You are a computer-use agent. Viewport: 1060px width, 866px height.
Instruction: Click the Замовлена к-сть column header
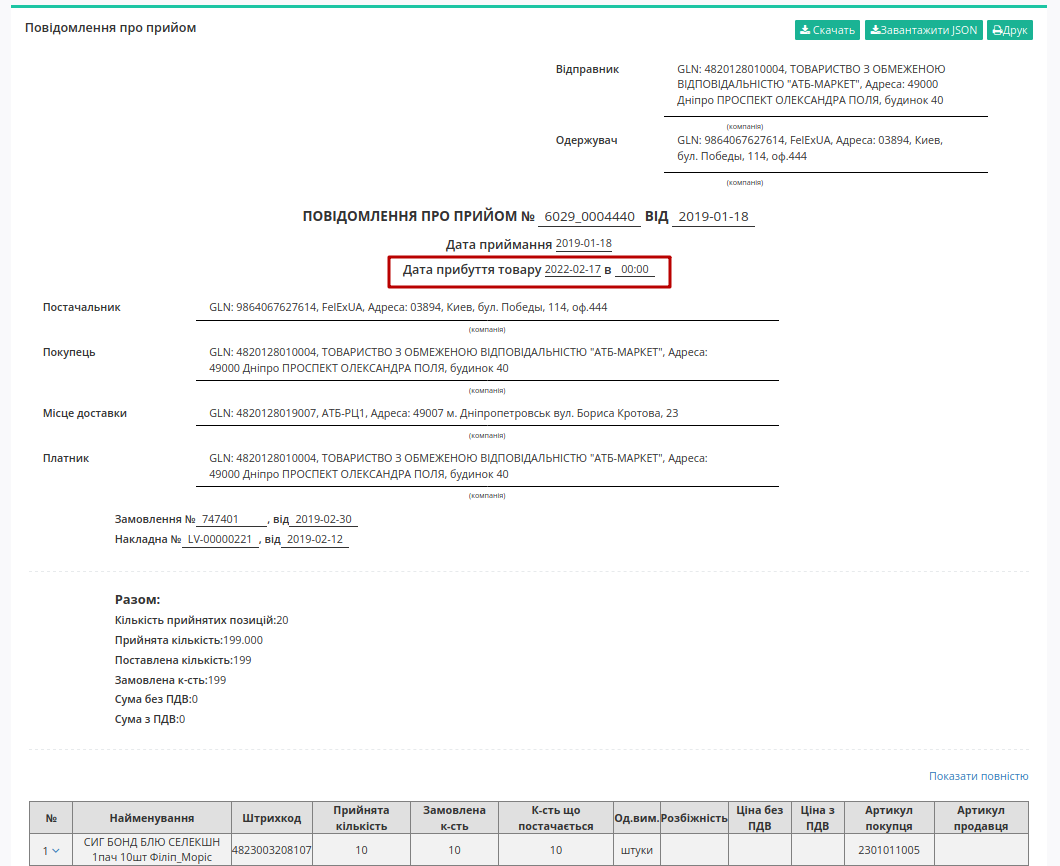click(x=454, y=818)
